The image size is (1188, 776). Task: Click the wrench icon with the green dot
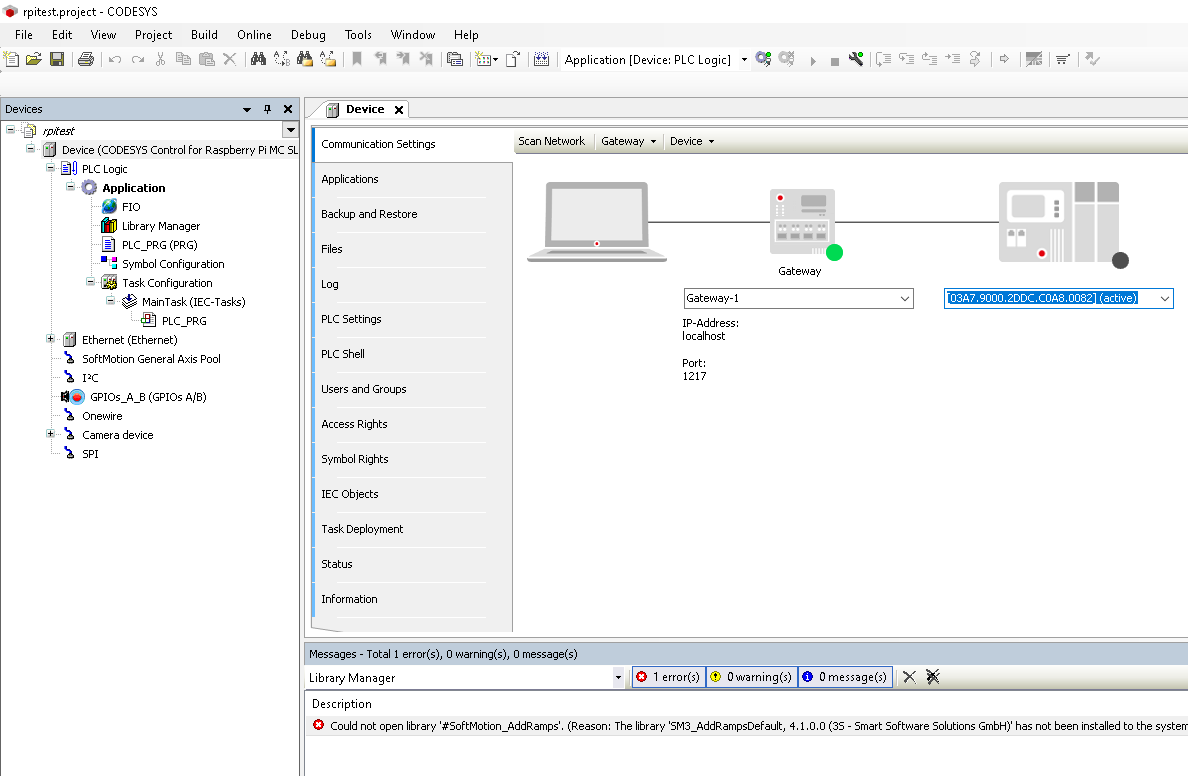pyautogui.click(x=856, y=59)
